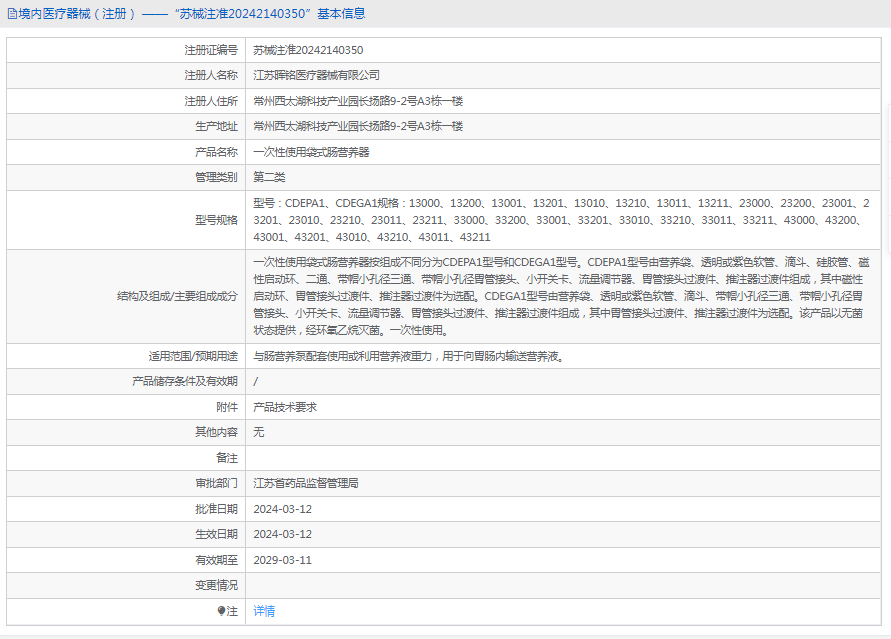
Task: Click the 适用范围/预期用途 row label
Action: 193,356
